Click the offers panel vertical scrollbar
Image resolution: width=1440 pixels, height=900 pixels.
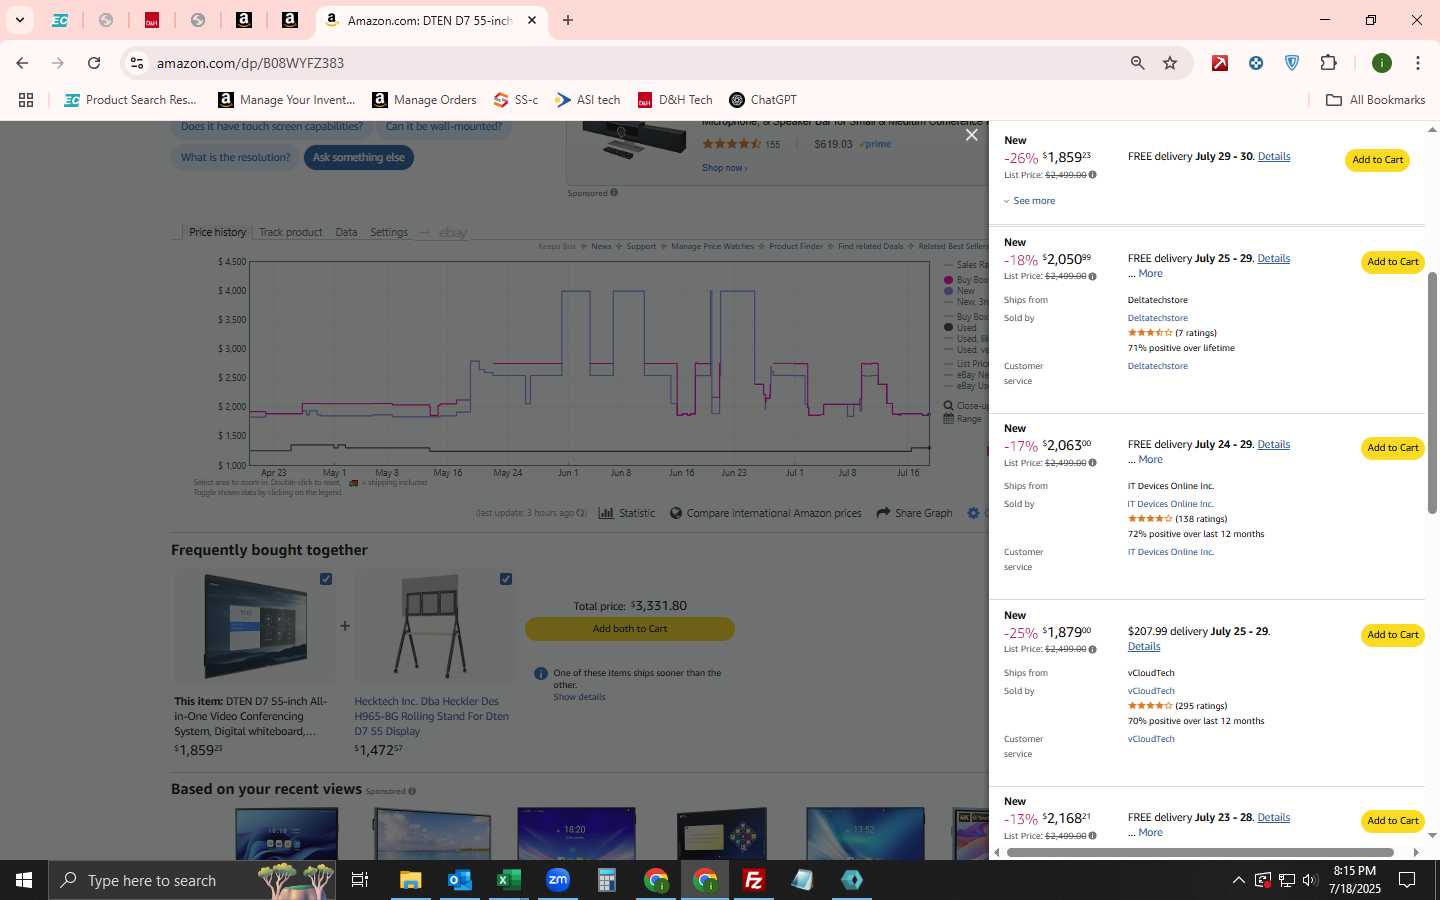[1432, 393]
